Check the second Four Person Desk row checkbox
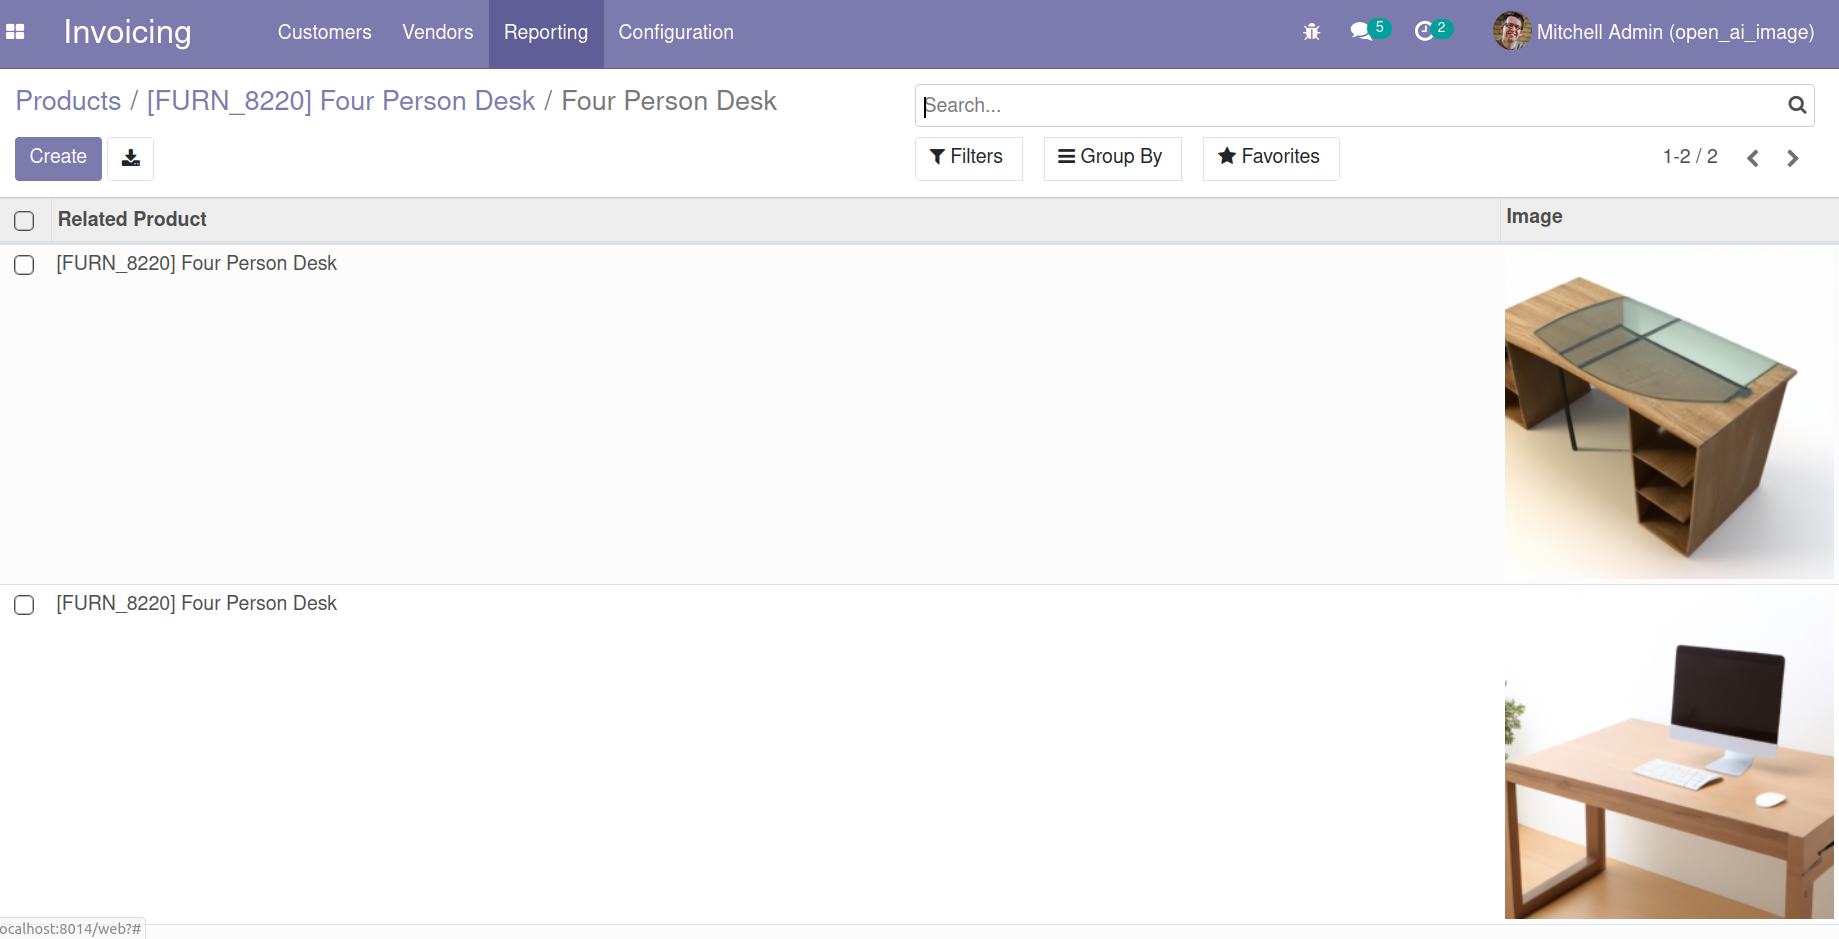The height and width of the screenshot is (939, 1839). point(24,605)
